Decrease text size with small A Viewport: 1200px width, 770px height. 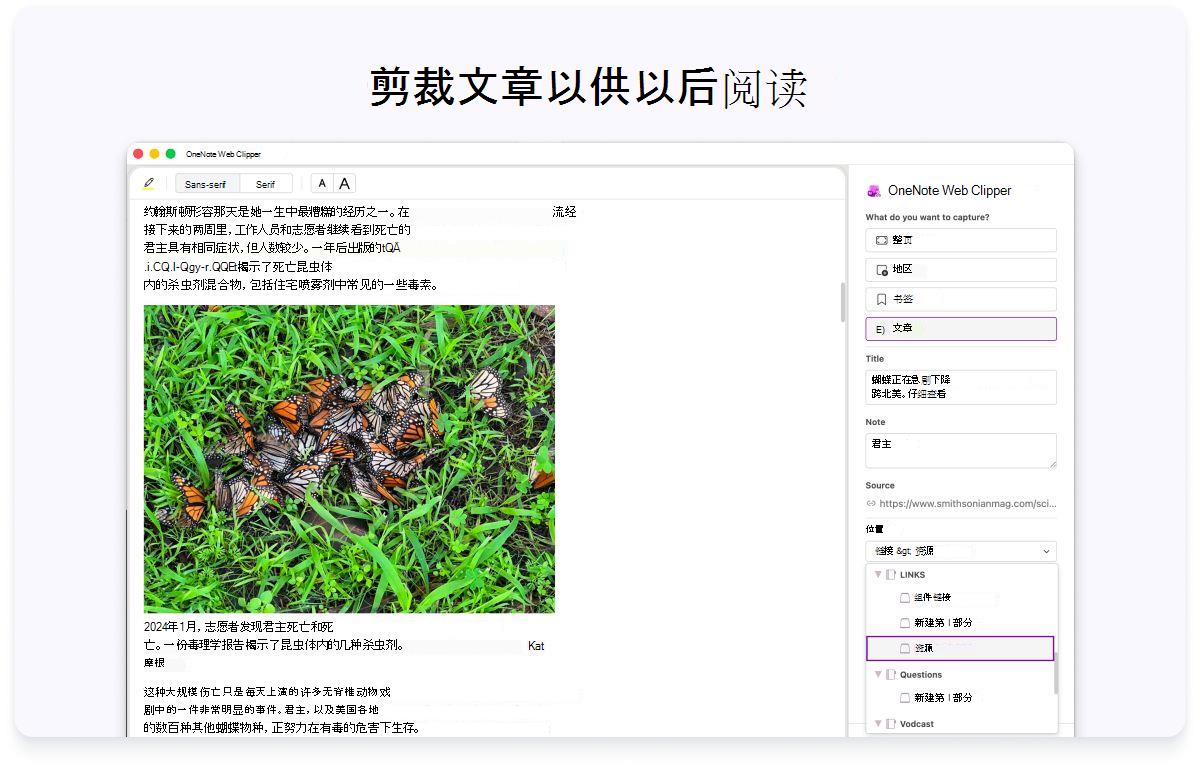tap(322, 184)
